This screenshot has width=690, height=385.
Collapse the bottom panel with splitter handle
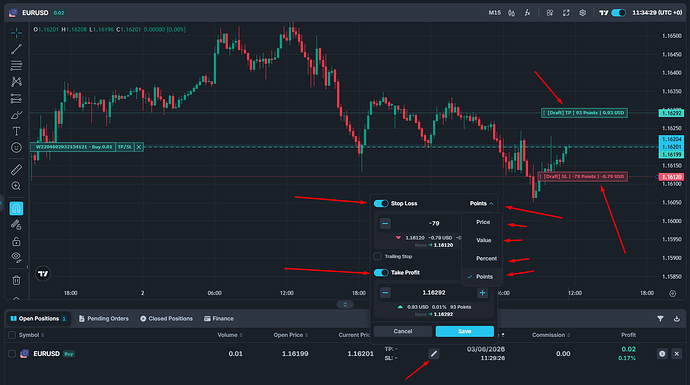[345, 304]
